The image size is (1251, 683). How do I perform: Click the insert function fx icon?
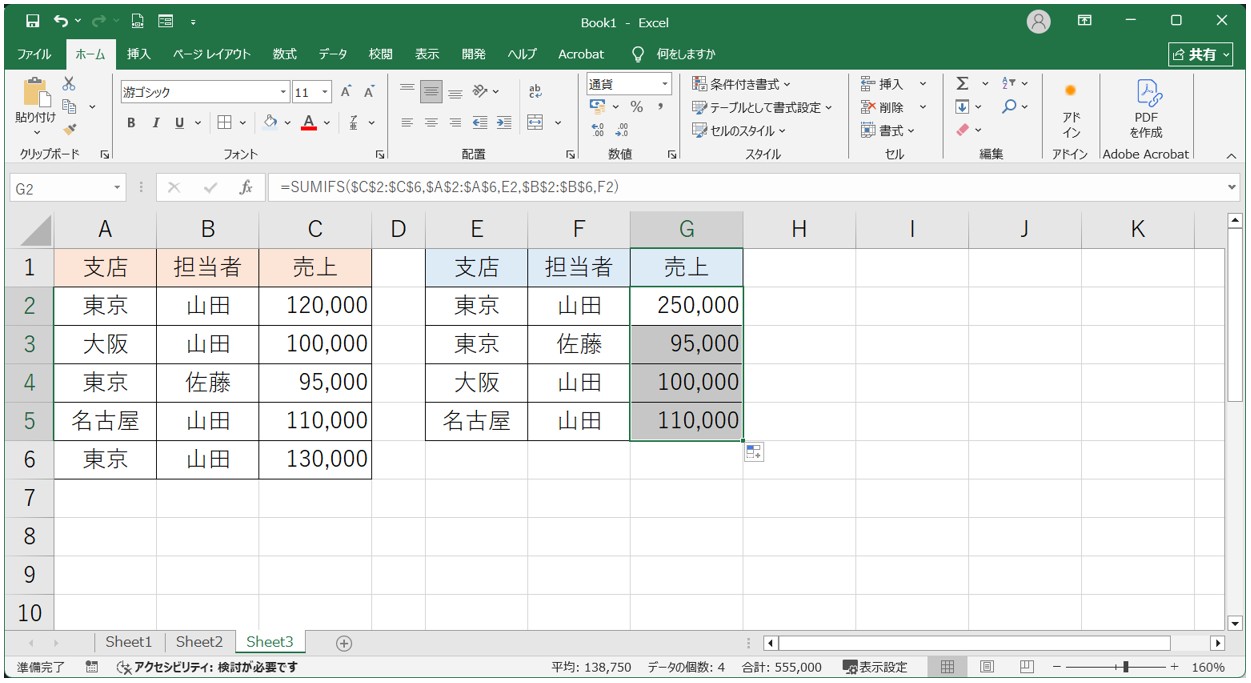tap(246, 187)
